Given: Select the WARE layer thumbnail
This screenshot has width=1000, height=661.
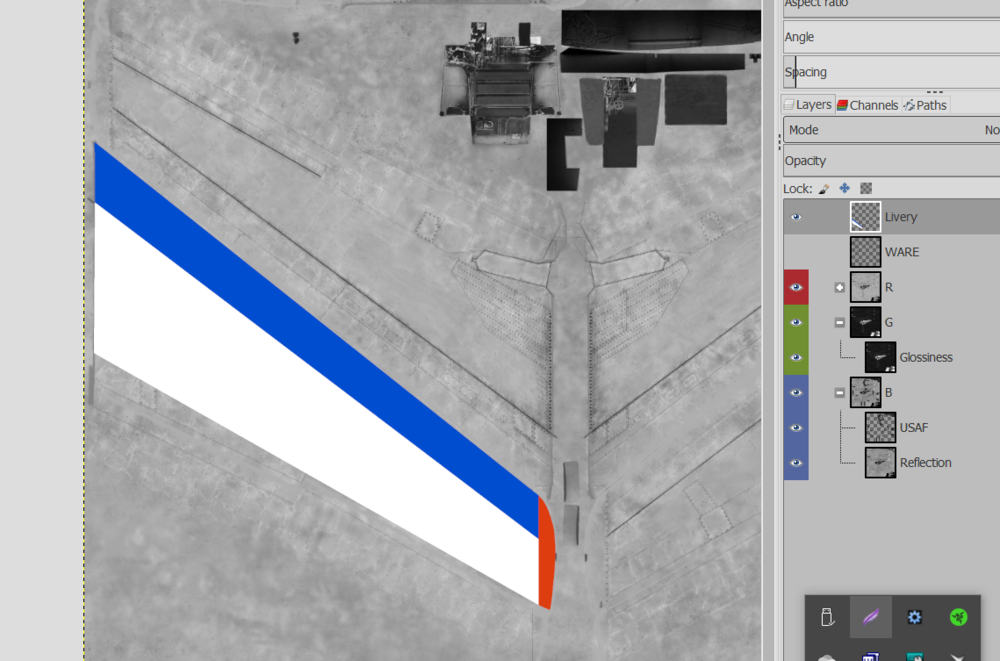Looking at the screenshot, I should coord(865,252).
